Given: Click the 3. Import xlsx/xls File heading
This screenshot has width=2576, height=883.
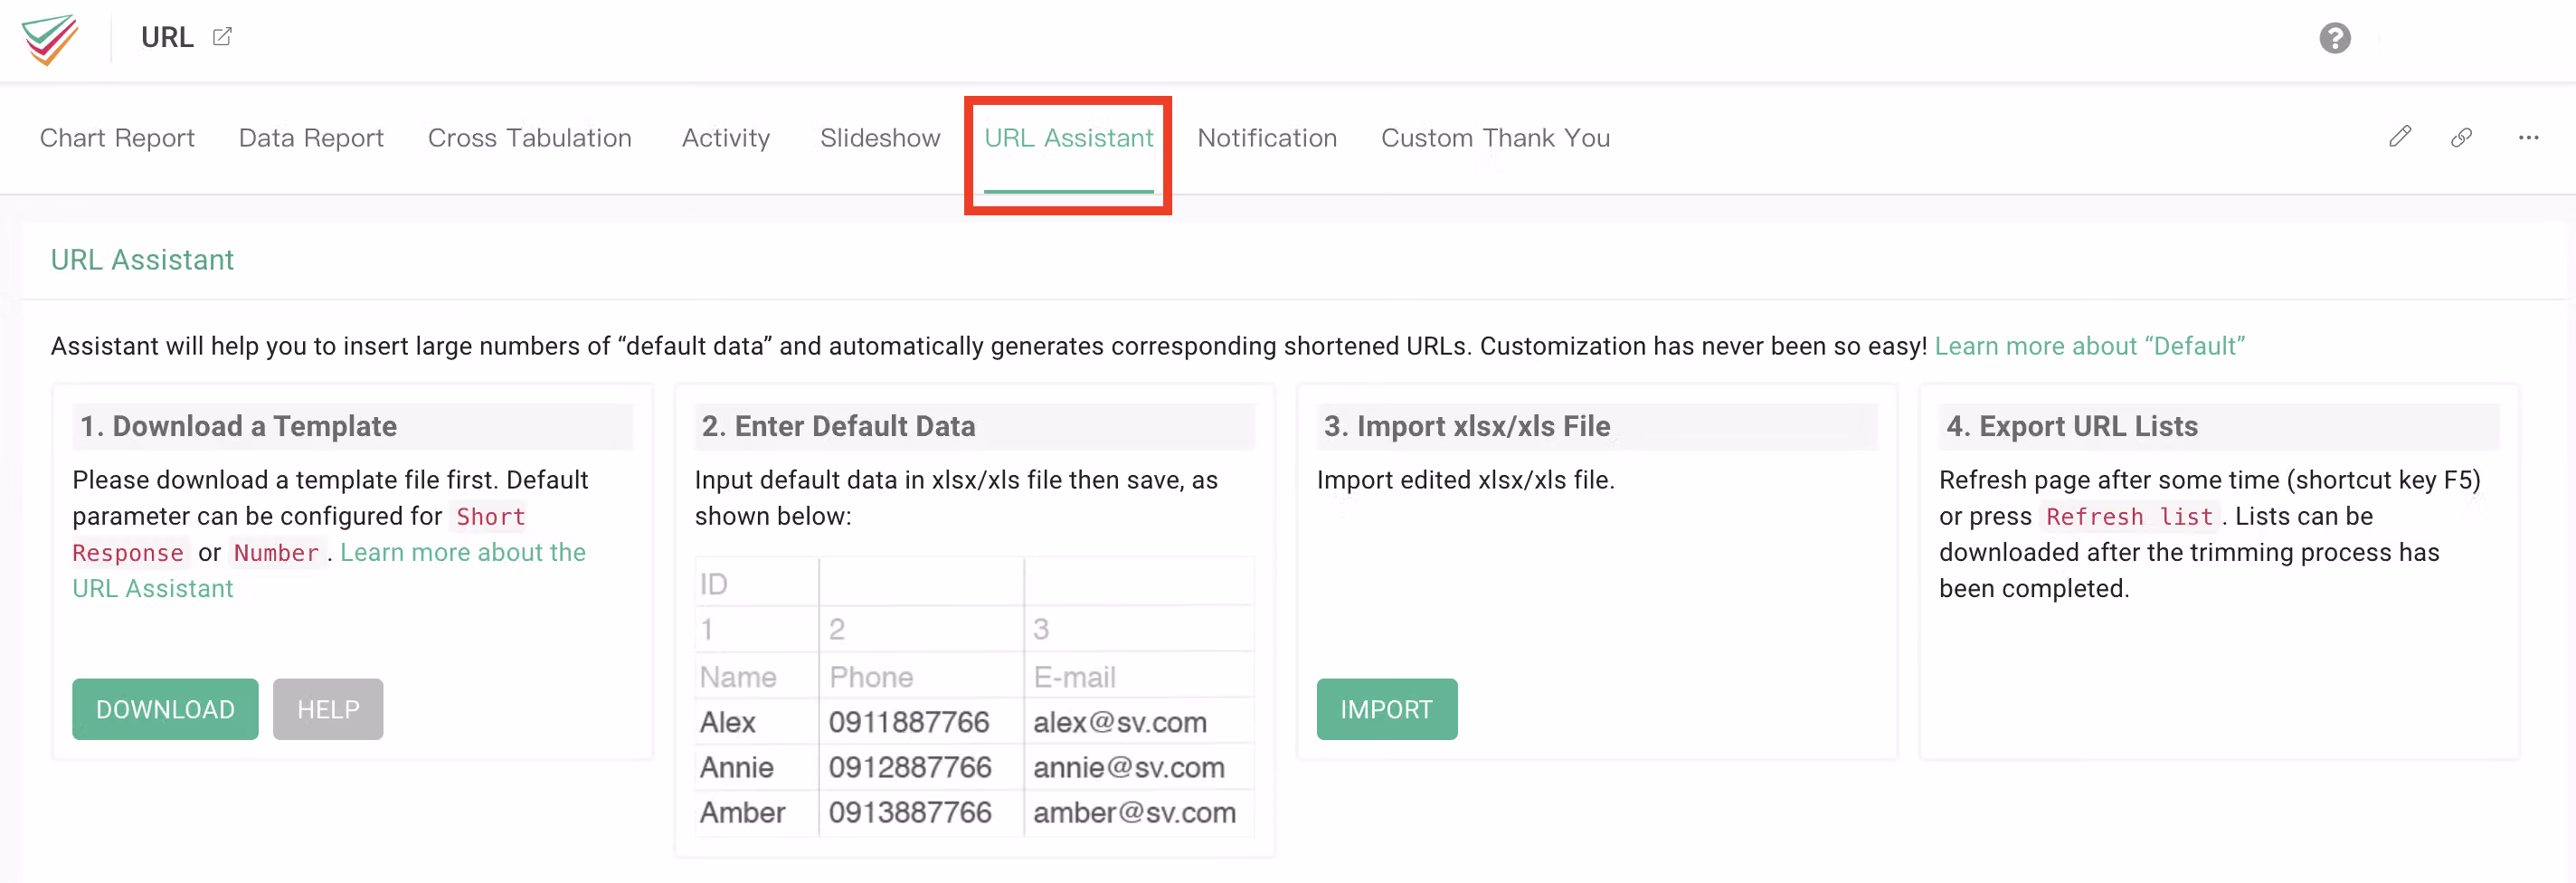Looking at the screenshot, I should pos(1466,426).
